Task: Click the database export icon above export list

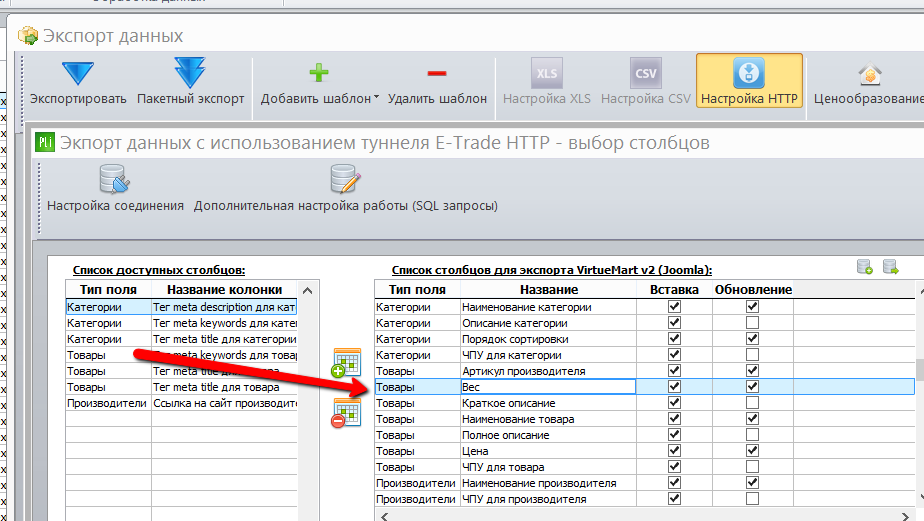Action: [891, 268]
